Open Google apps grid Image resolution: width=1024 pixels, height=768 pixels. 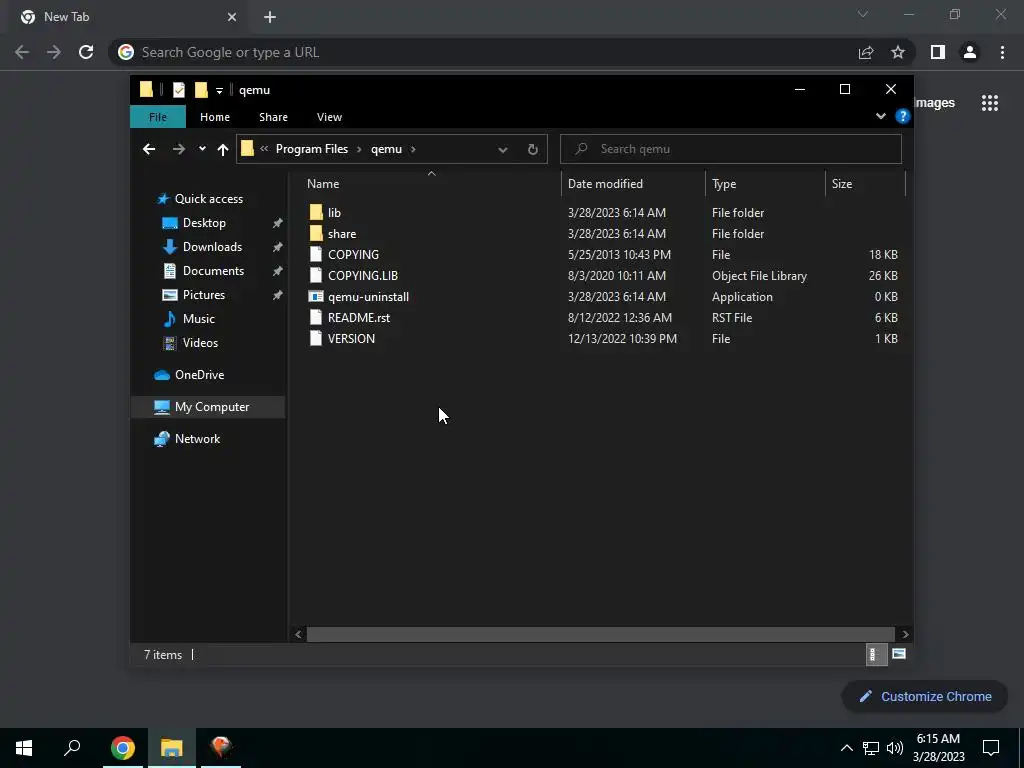(989, 103)
